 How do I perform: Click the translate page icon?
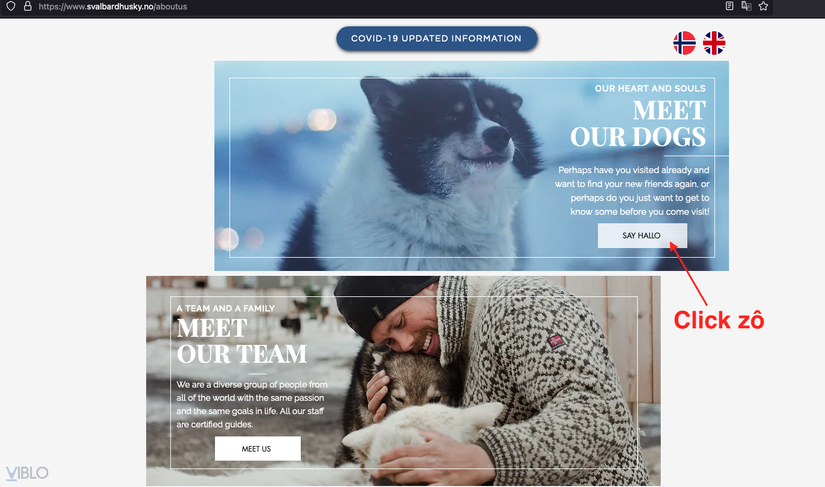[x=746, y=6]
